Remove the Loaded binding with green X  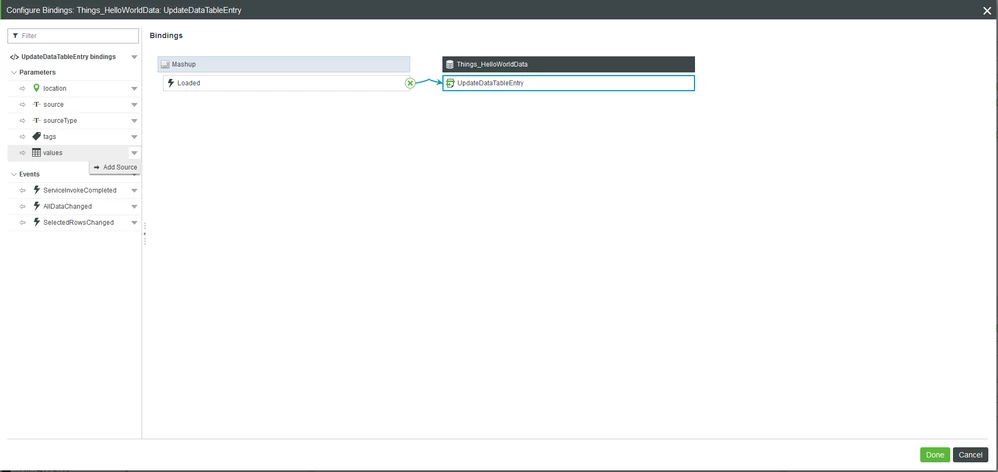(410, 83)
